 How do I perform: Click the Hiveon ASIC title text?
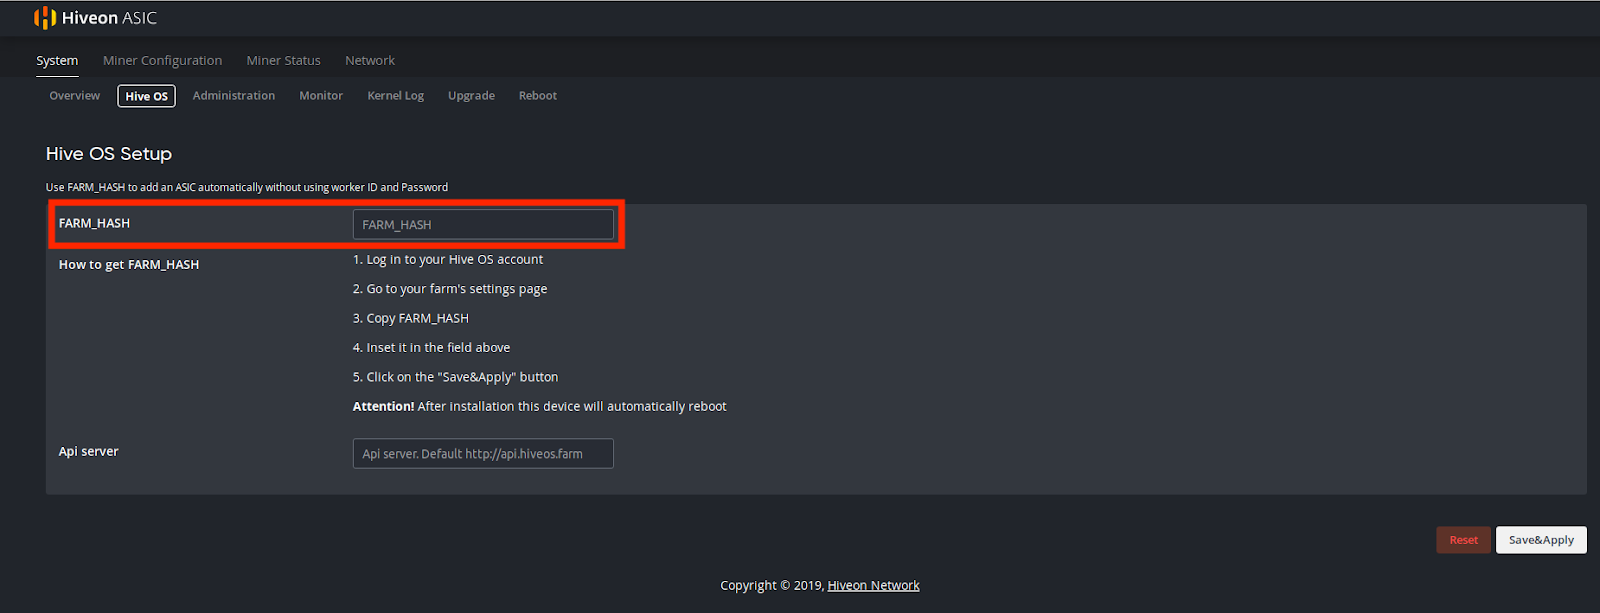[109, 18]
